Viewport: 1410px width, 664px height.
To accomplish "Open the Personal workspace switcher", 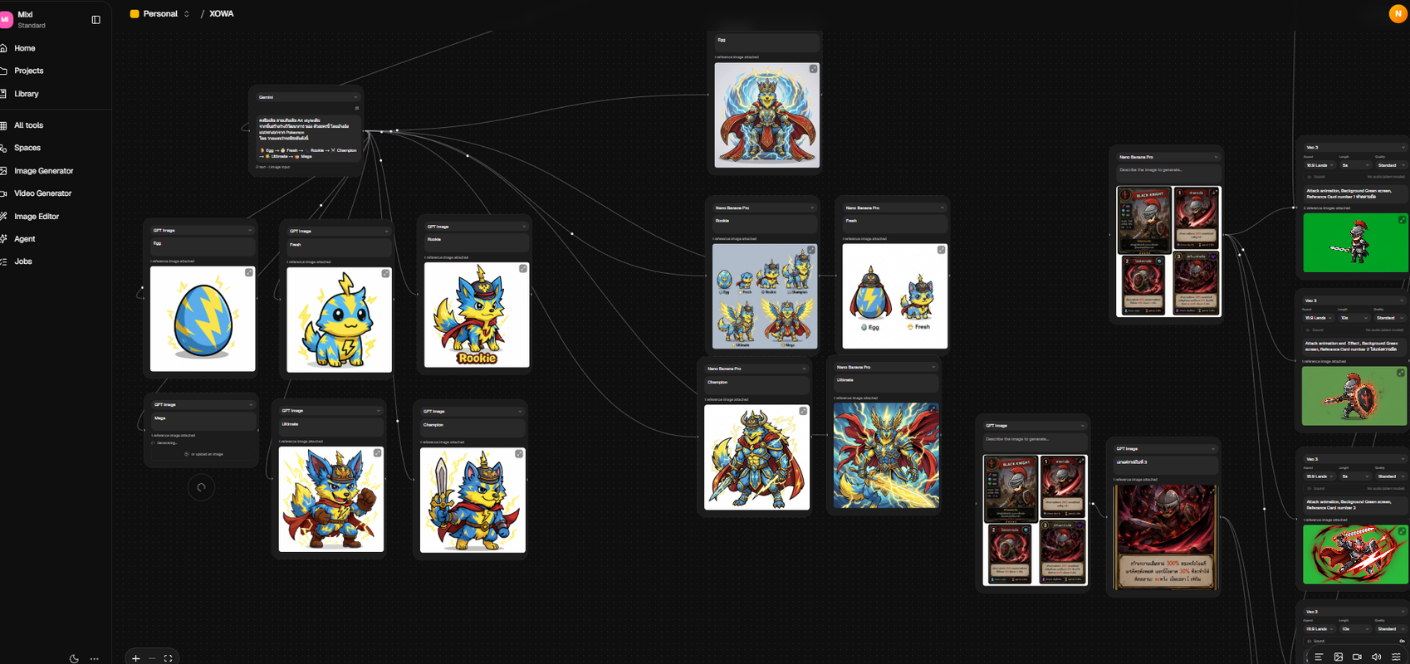I will coord(160,14).
